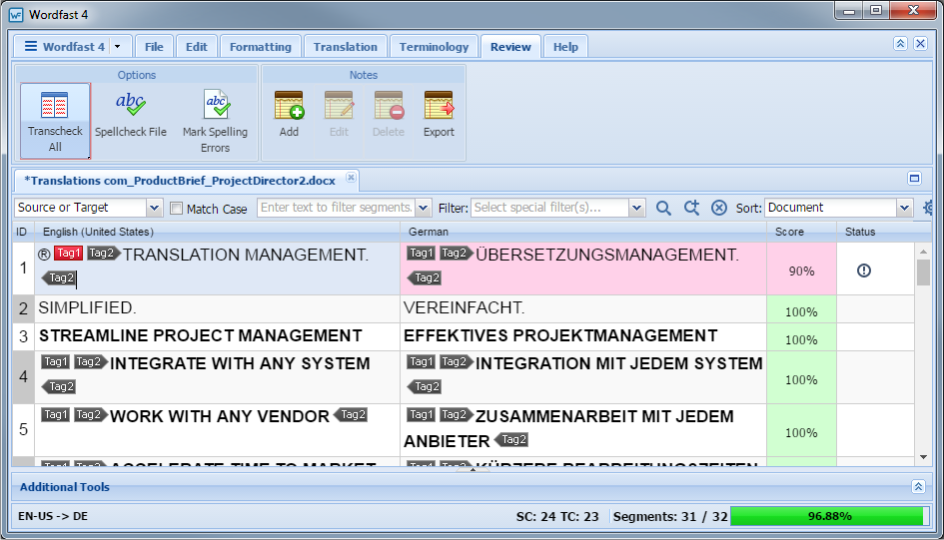Select the VEREINFACHT. target segment

click(583, 309)
